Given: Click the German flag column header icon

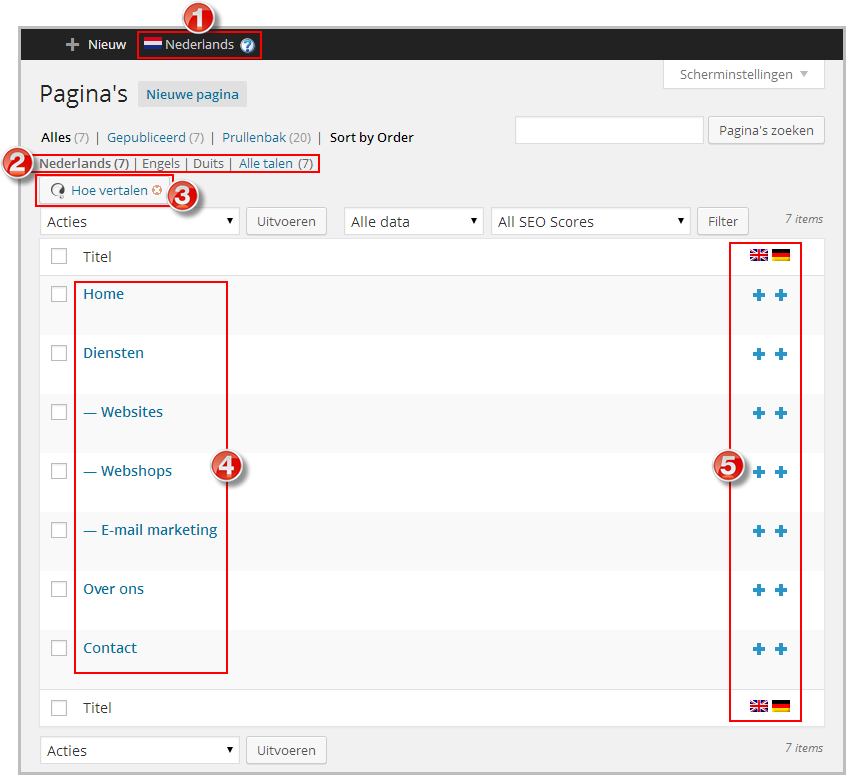Looking at the screenshot, I should (781, 256).
